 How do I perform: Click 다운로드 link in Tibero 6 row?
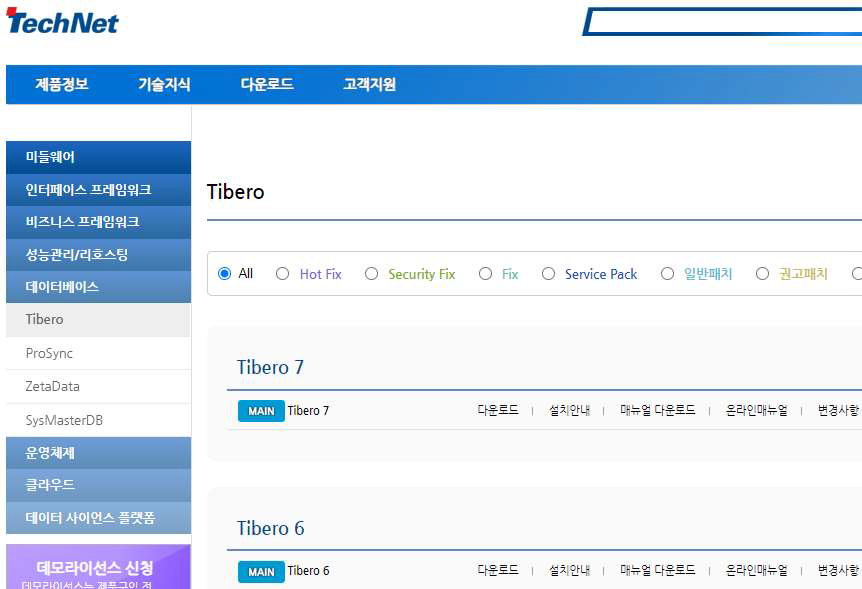pyautogui.click(x=498, y=570)
